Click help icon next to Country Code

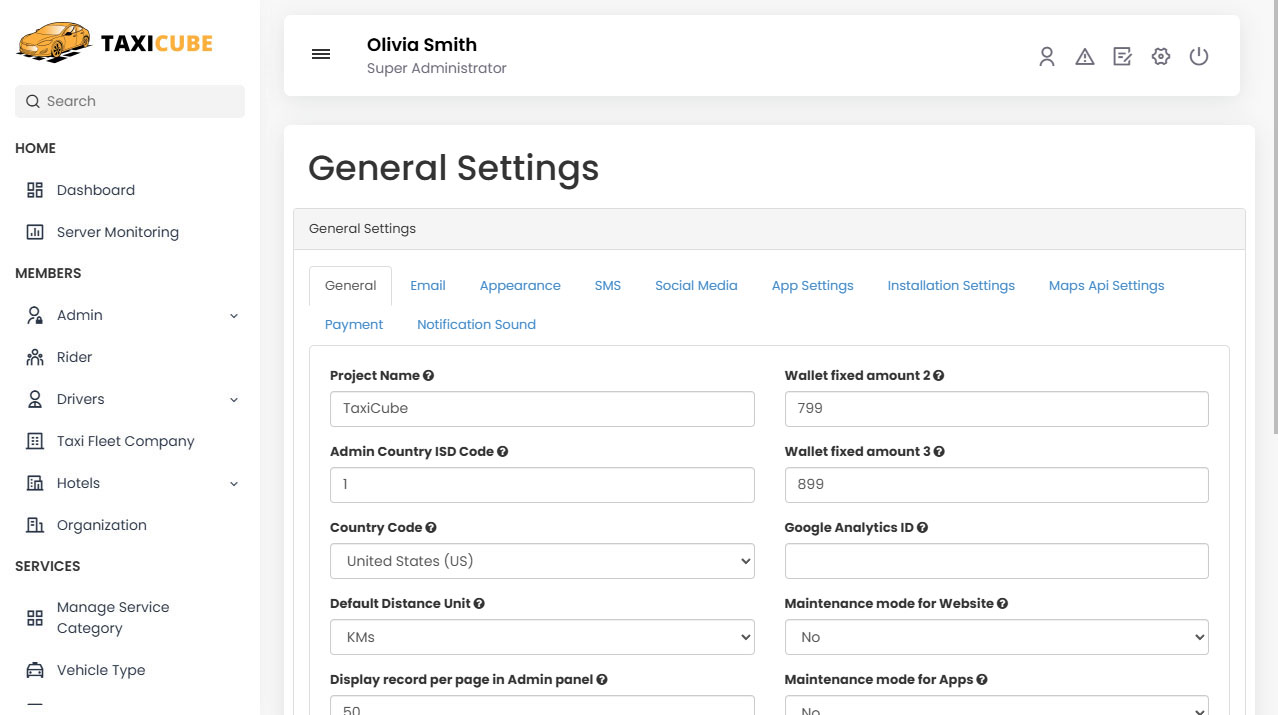[x=431, y=528]
